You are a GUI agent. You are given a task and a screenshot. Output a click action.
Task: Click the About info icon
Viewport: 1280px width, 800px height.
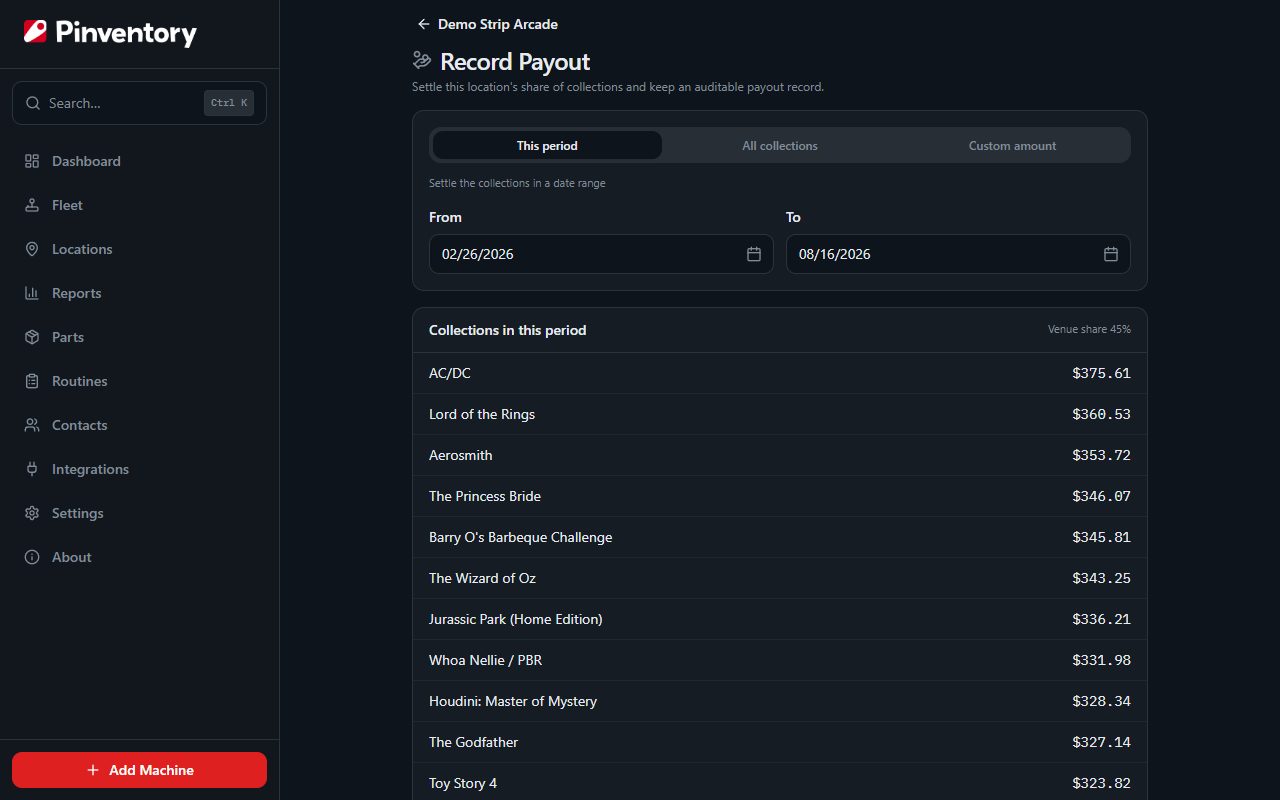32,557
